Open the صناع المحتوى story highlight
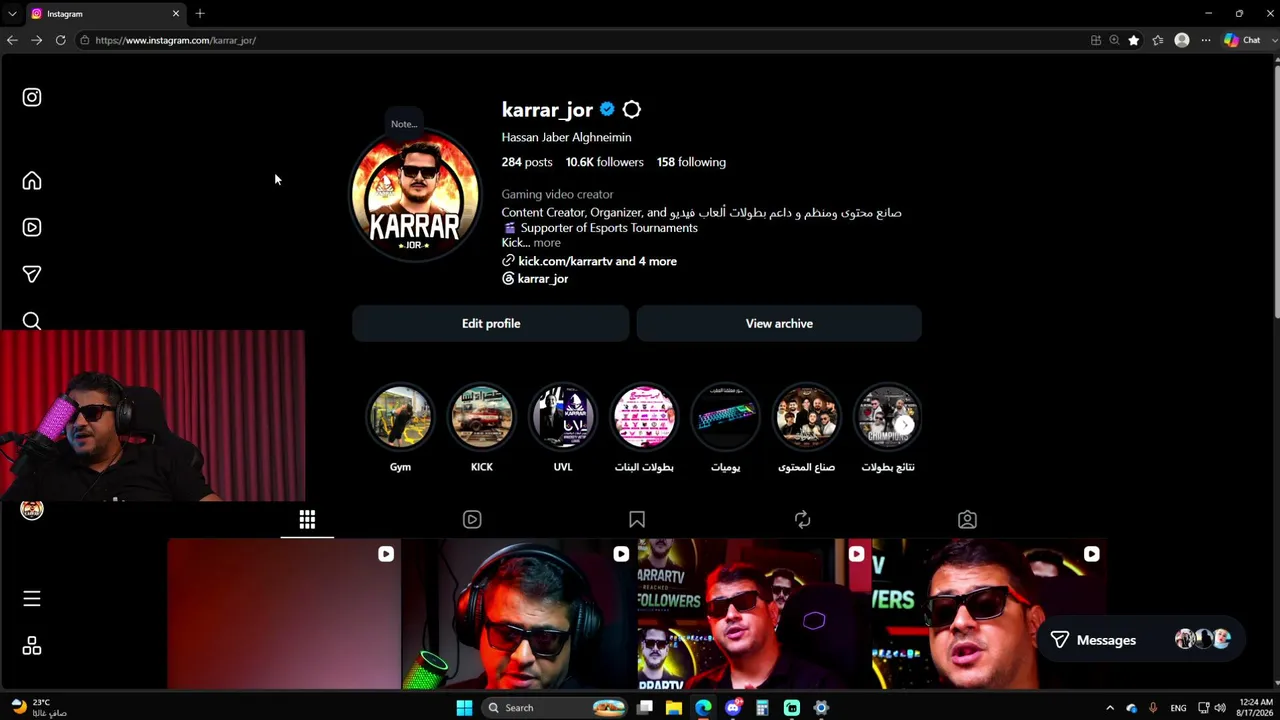1280x720 pixels. pos(807,417)
